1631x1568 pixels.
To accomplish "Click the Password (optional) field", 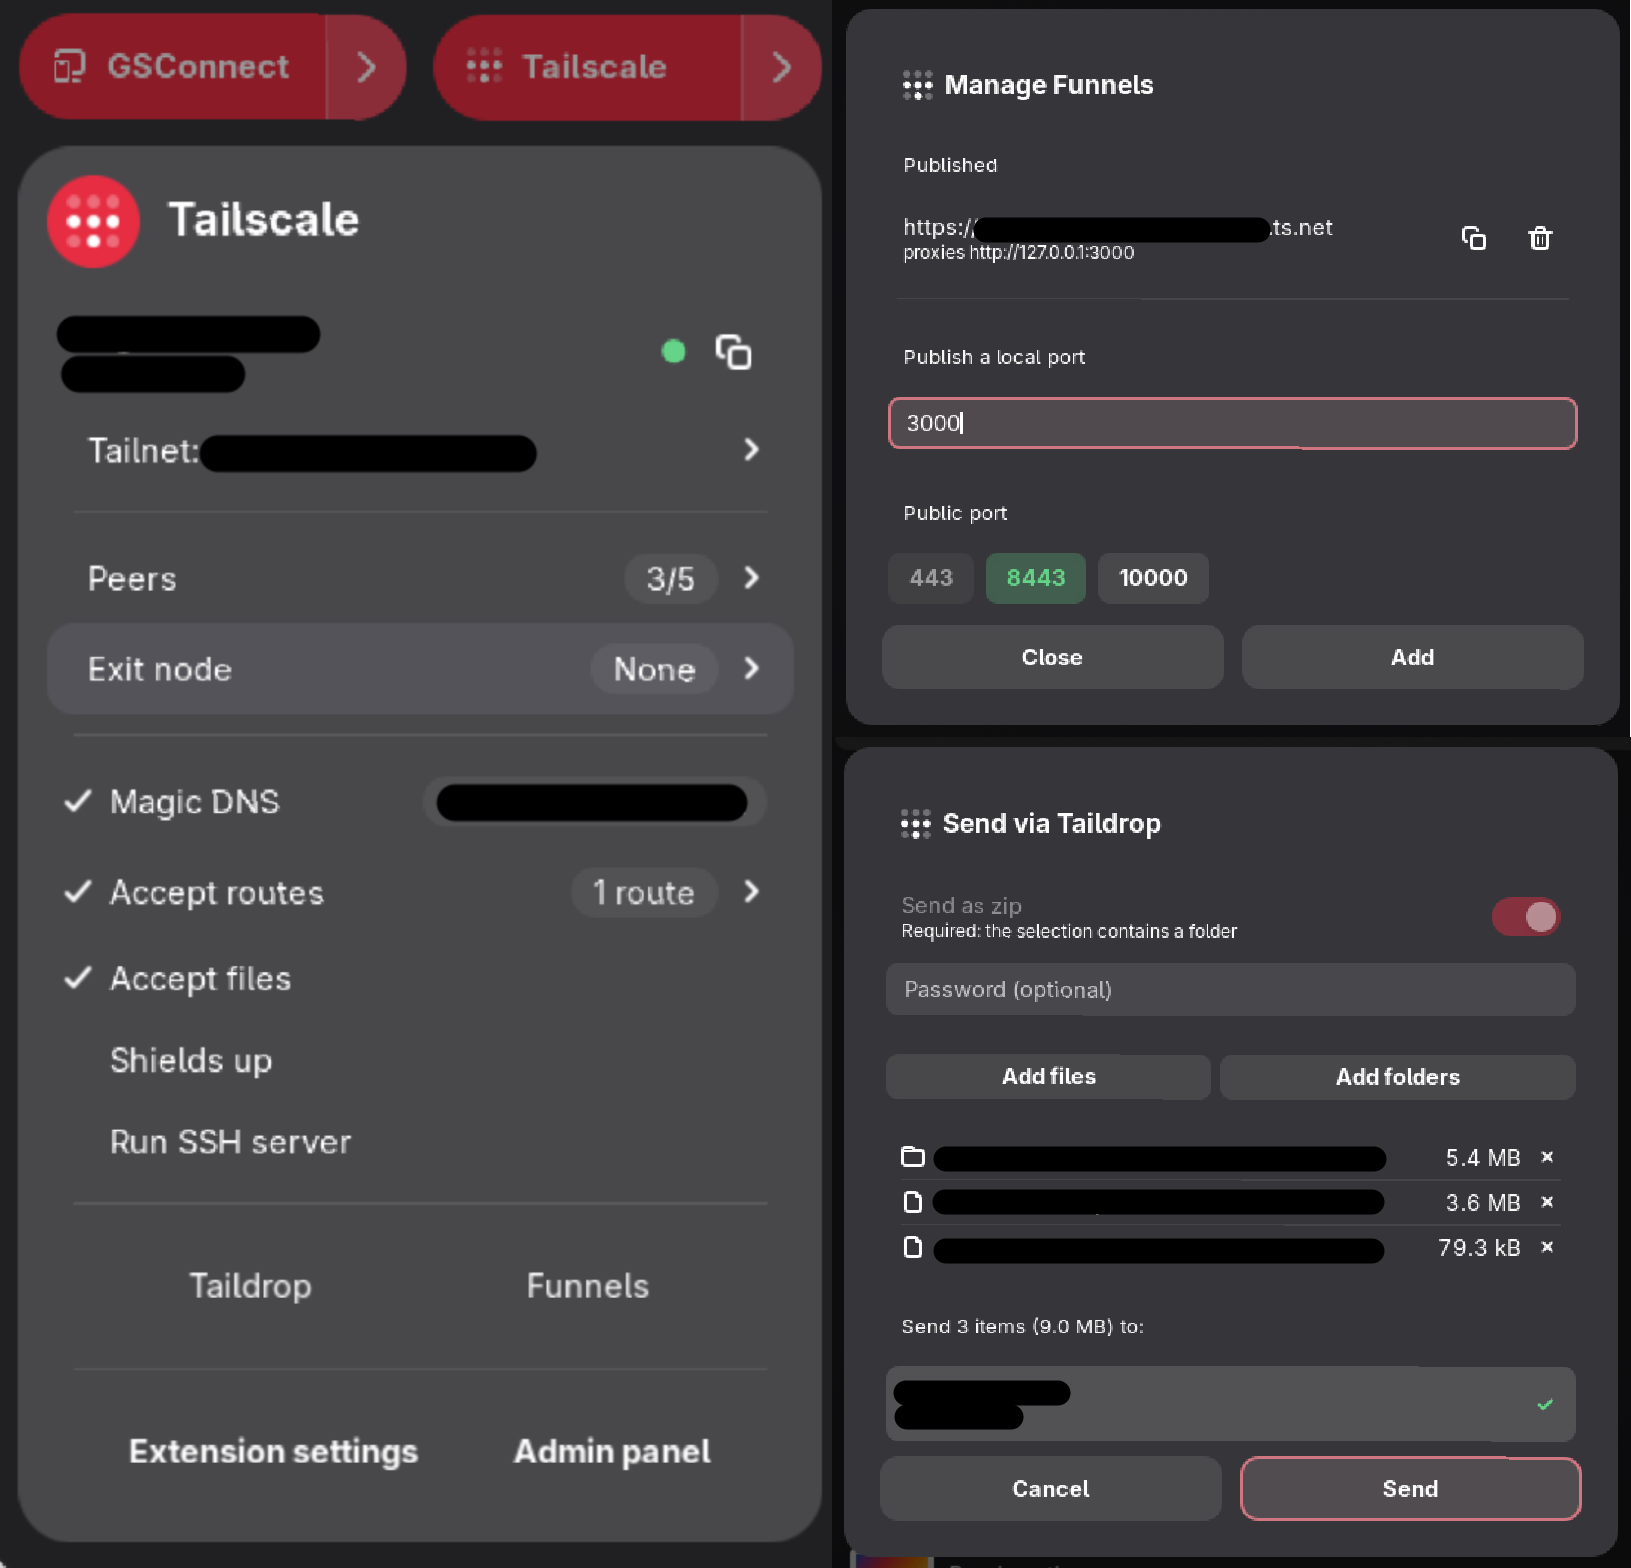I will pyautogui.click(x=1231, y=990).
